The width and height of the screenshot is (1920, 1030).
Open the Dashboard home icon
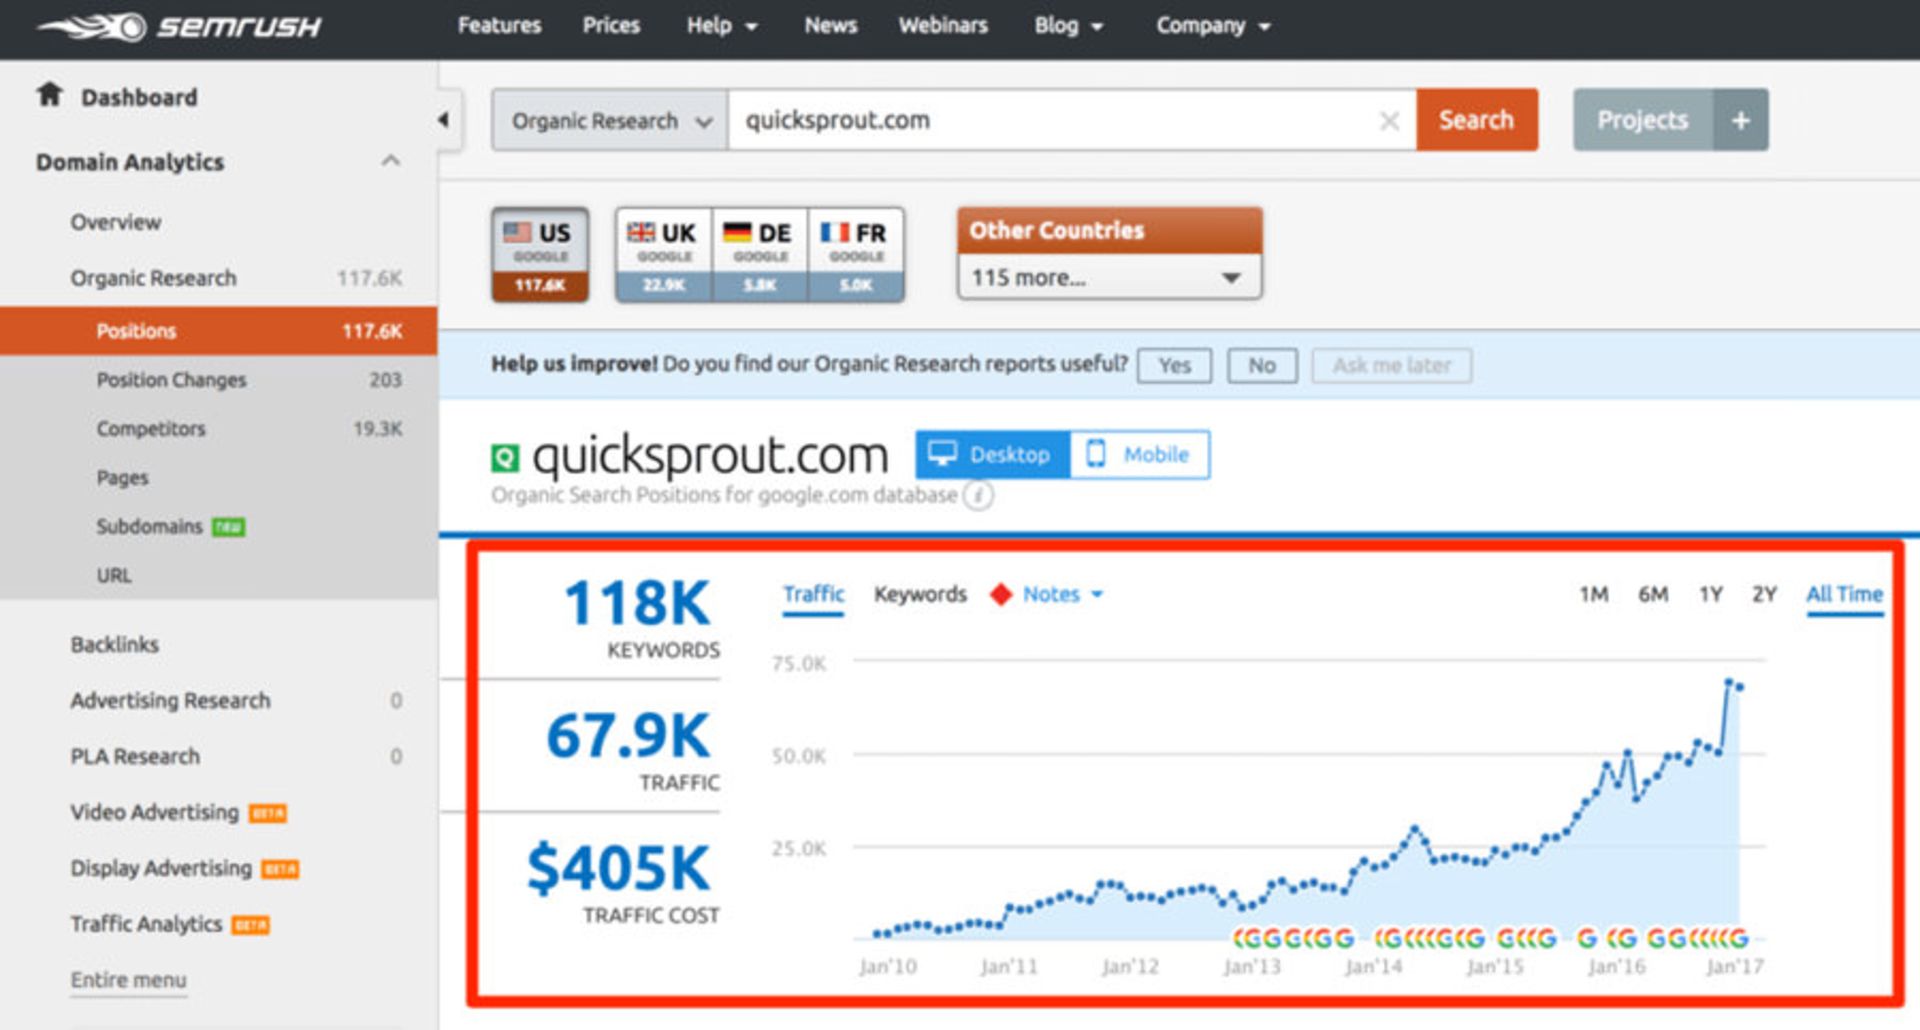[50, 95]
